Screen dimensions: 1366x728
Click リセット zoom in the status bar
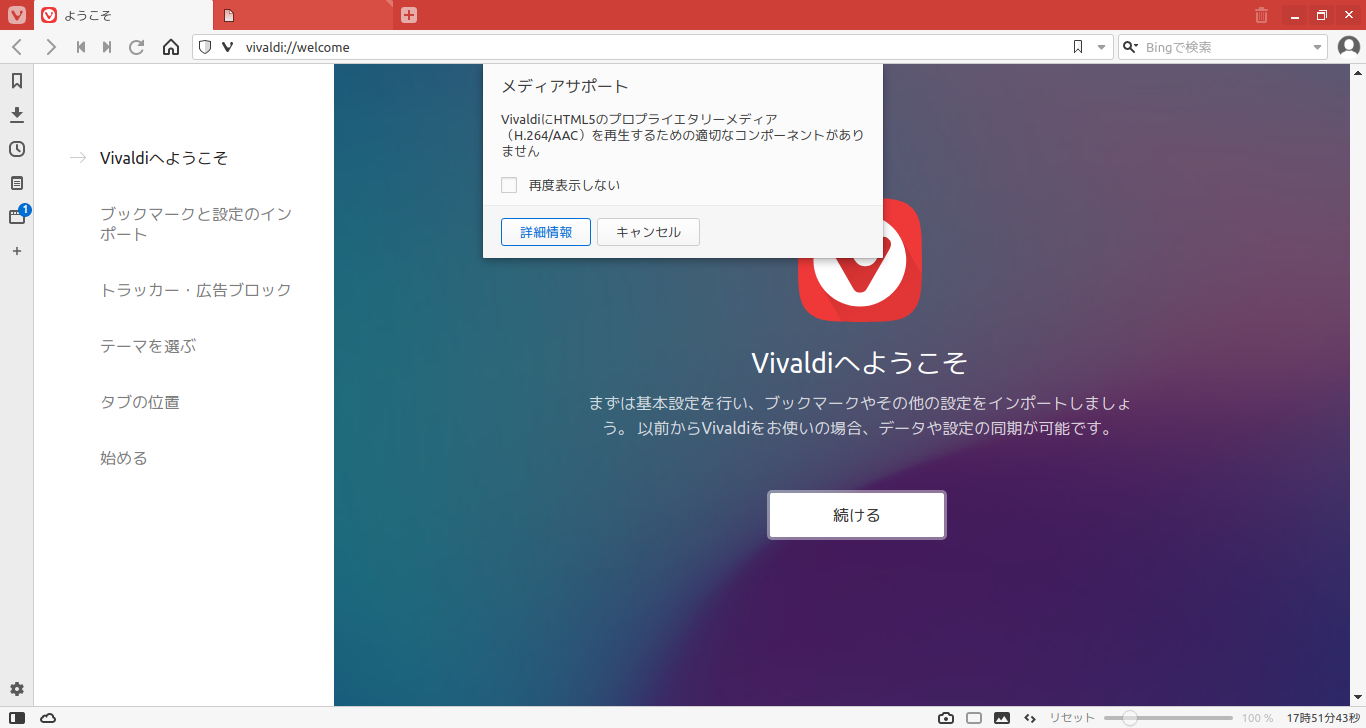(1072, 718)
